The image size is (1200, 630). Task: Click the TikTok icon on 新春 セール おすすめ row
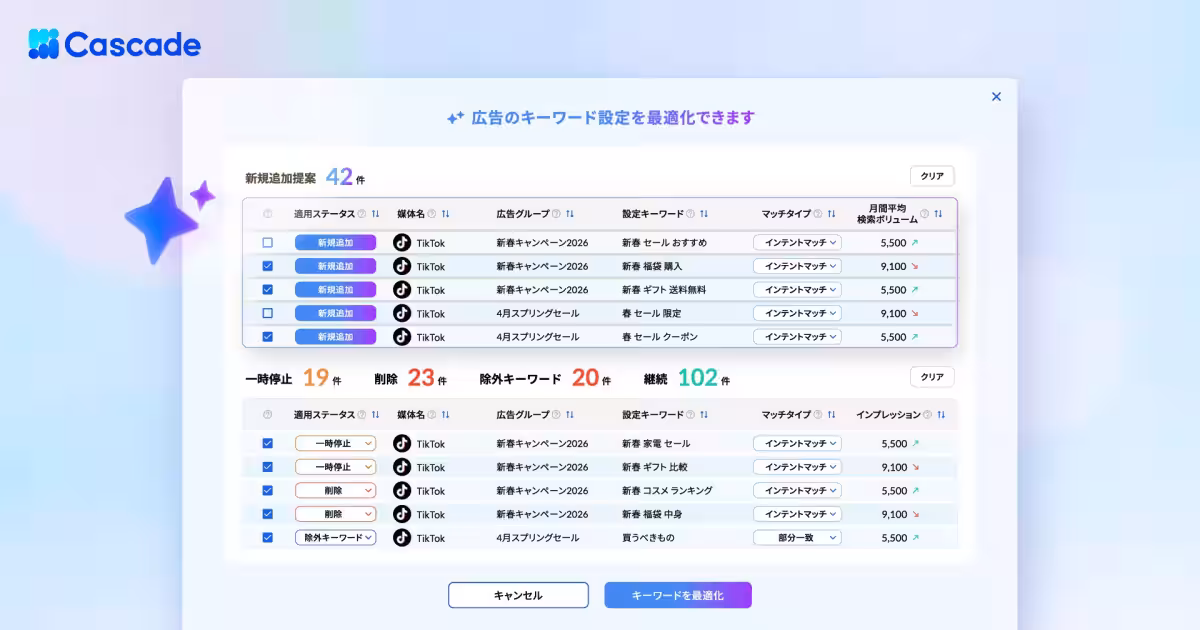point(404,242)
